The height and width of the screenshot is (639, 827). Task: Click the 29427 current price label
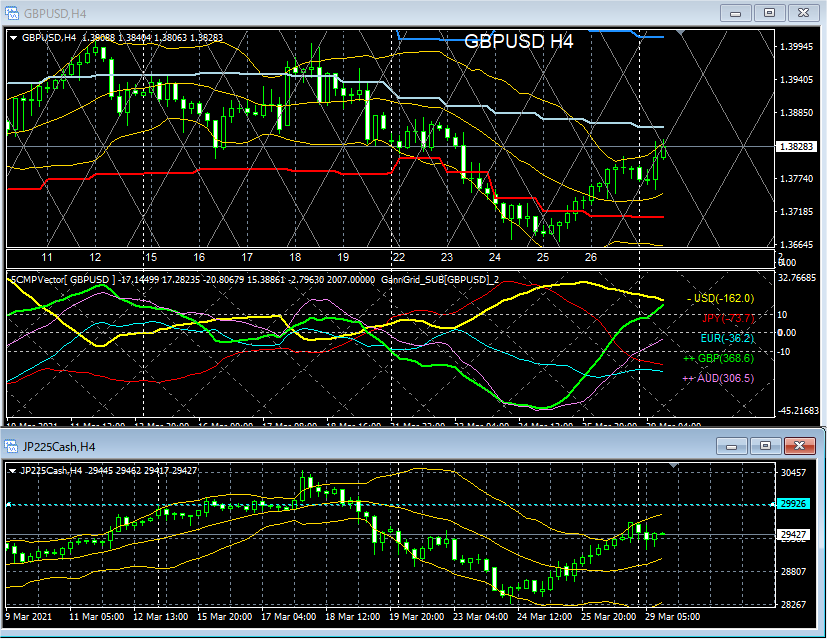click(x=793, y=535)
